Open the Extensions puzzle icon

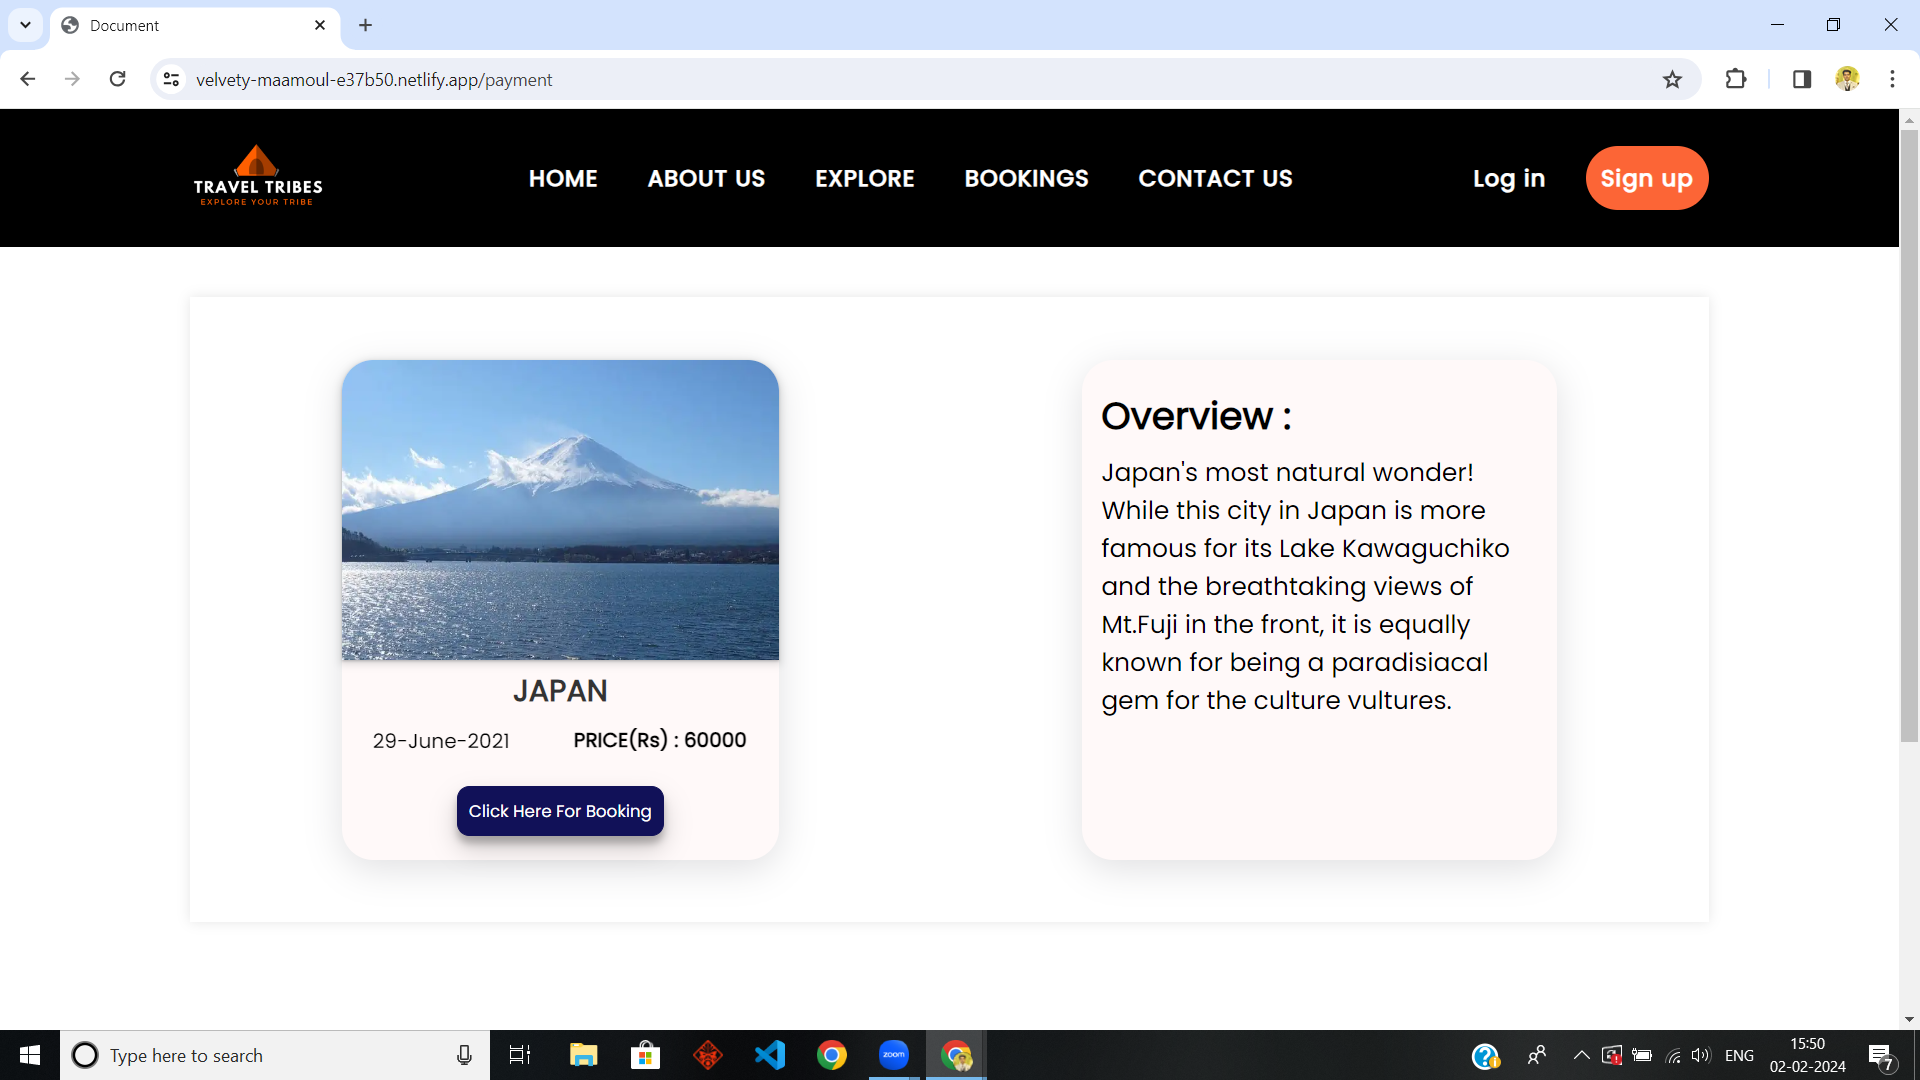1736,79
